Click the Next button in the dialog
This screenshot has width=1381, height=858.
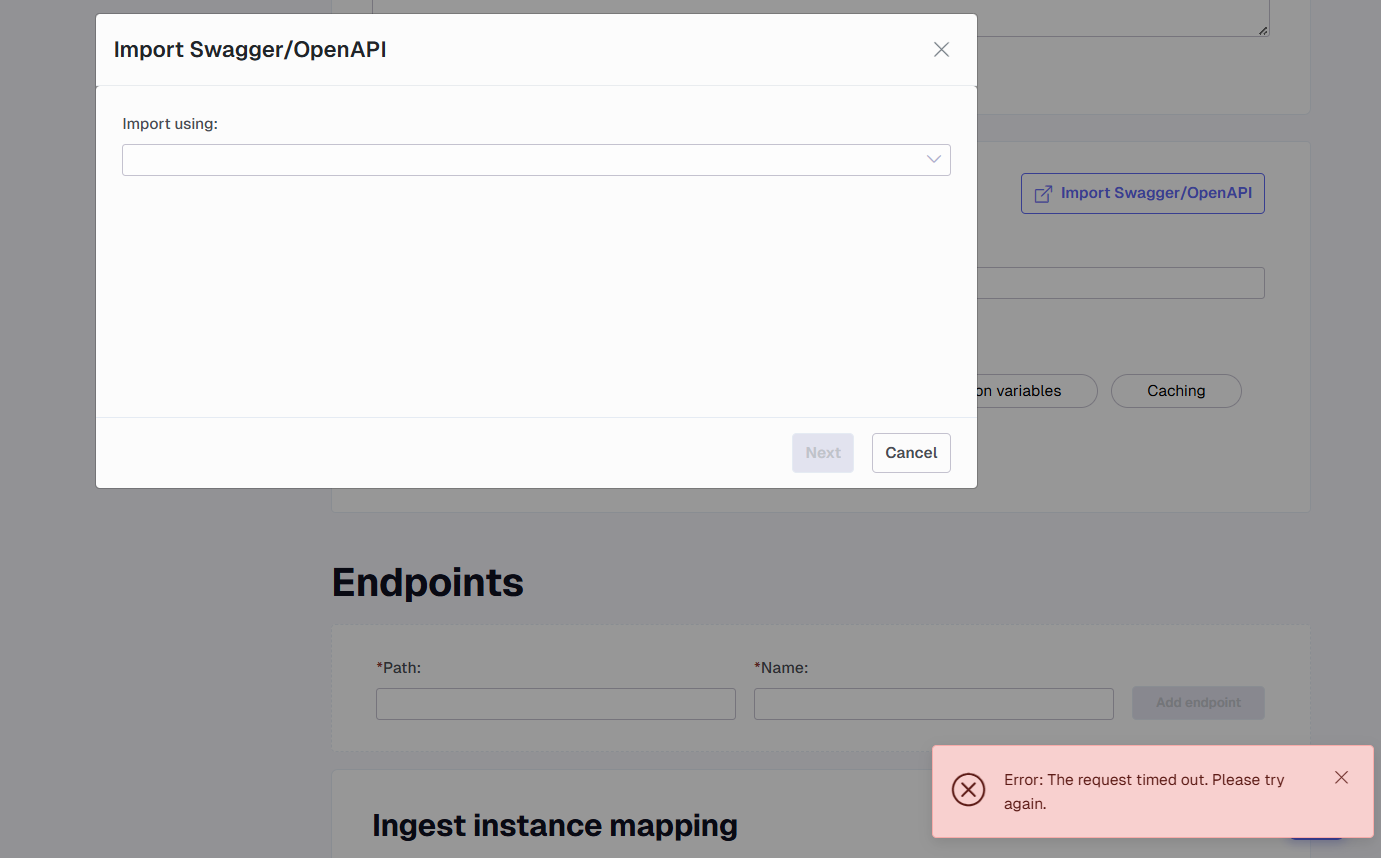pos(823,453)
